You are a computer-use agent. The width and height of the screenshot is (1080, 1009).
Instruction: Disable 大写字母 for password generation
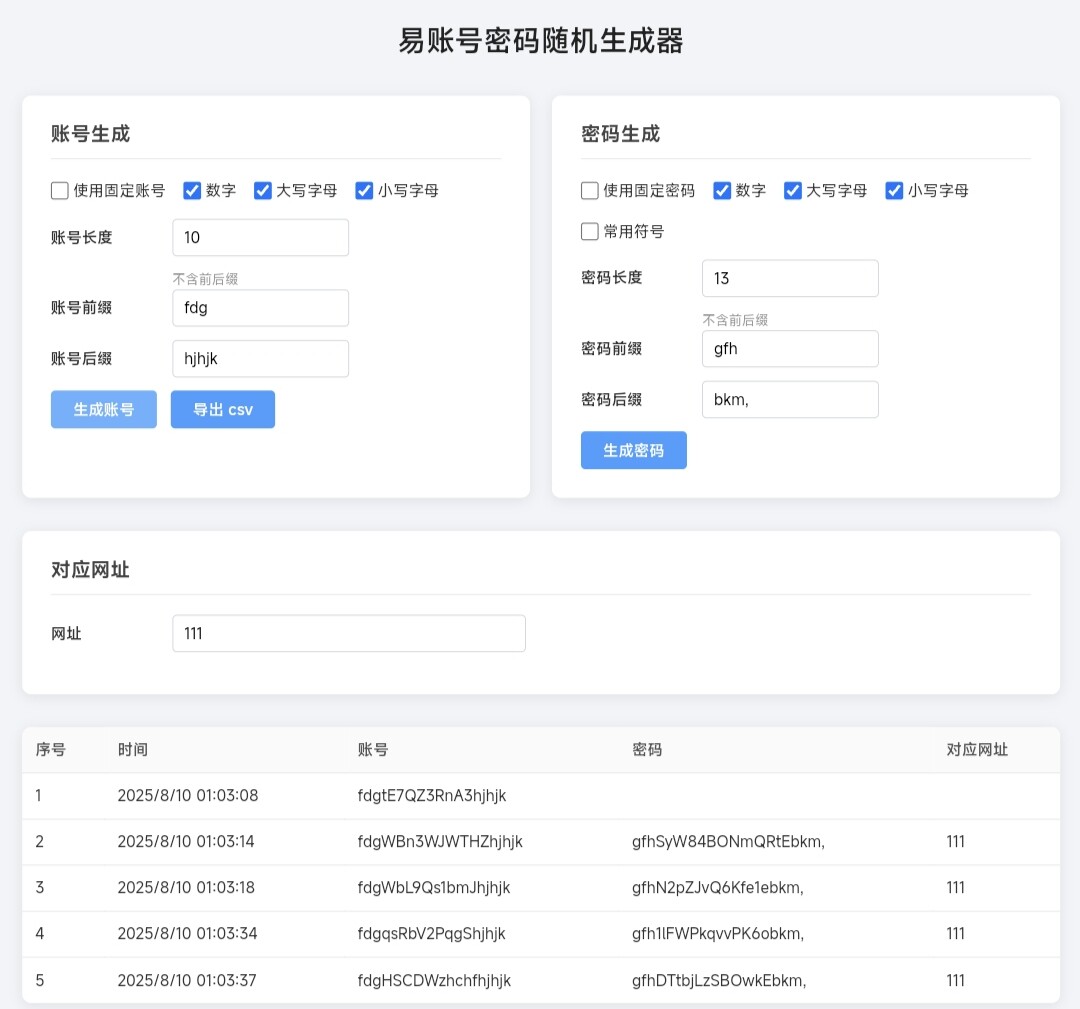coord(792,190)
